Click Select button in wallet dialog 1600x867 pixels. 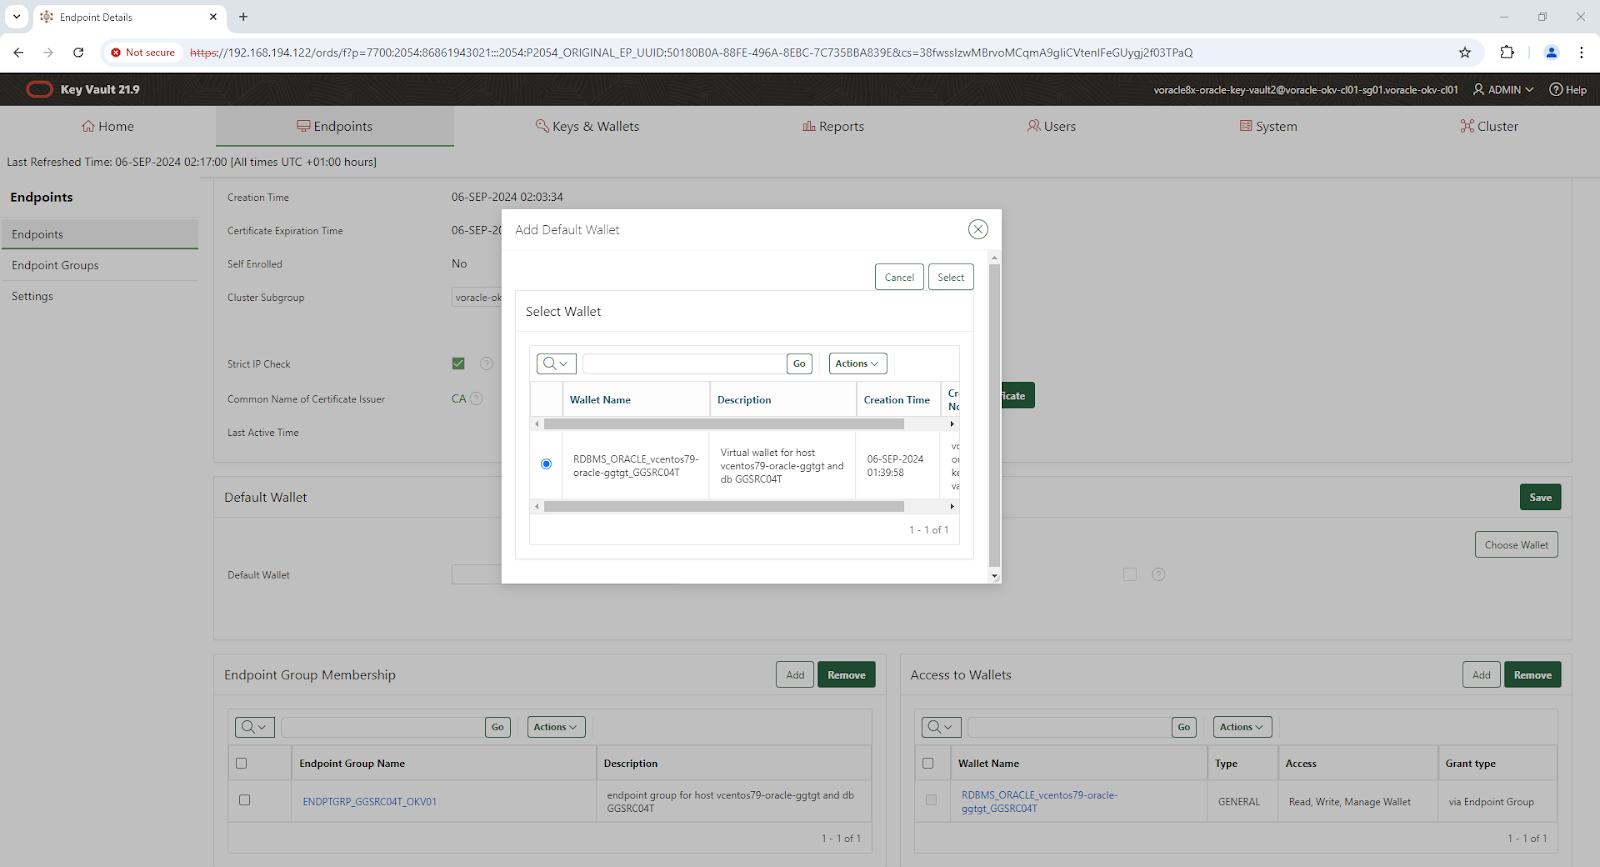(951, 277)
